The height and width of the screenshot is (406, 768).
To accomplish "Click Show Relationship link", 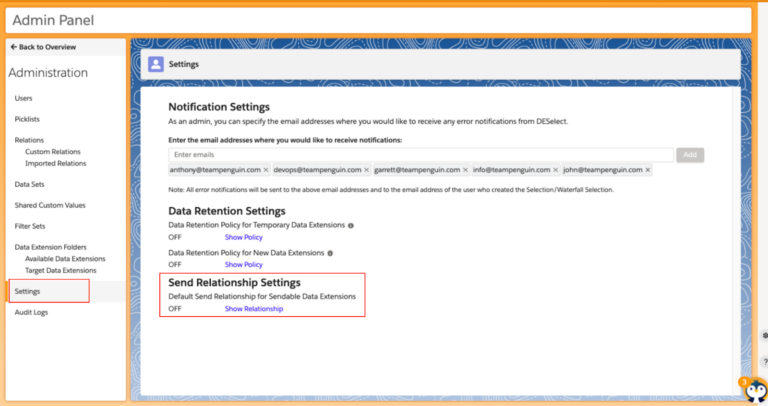I will pyautogui.click(x=253, y=309).
